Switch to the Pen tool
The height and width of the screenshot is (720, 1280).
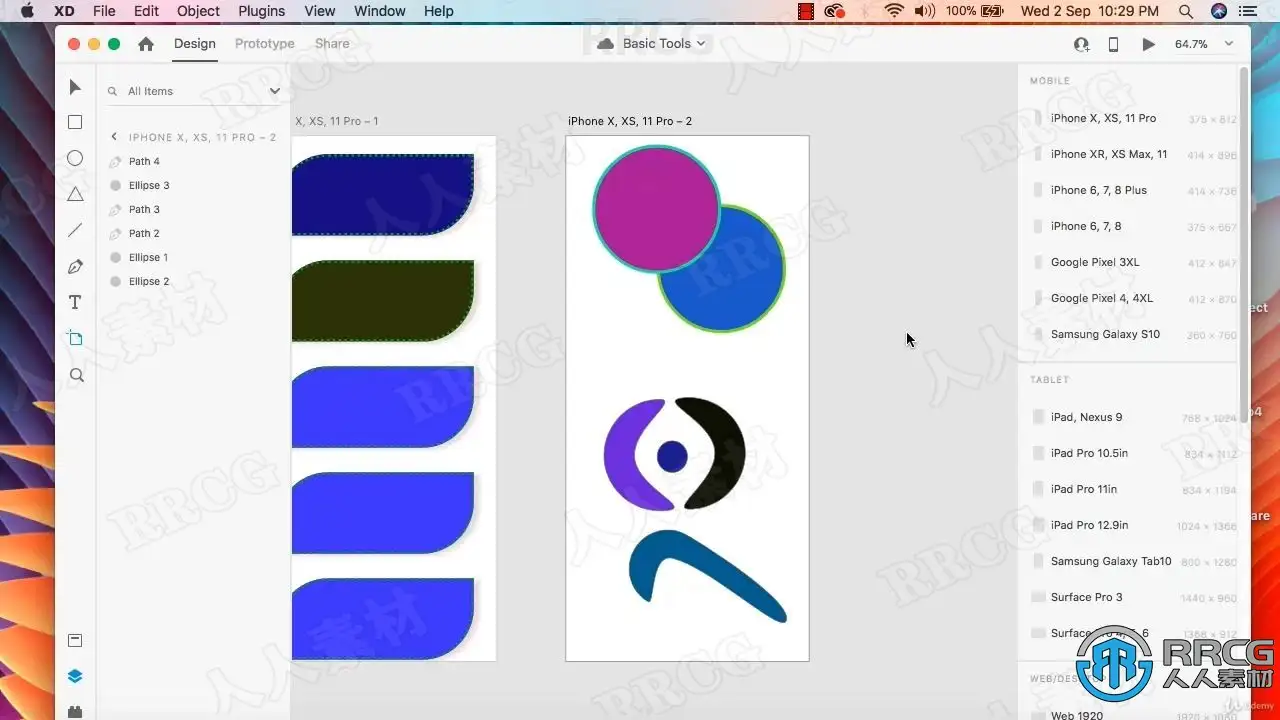(x=75, y=267)
